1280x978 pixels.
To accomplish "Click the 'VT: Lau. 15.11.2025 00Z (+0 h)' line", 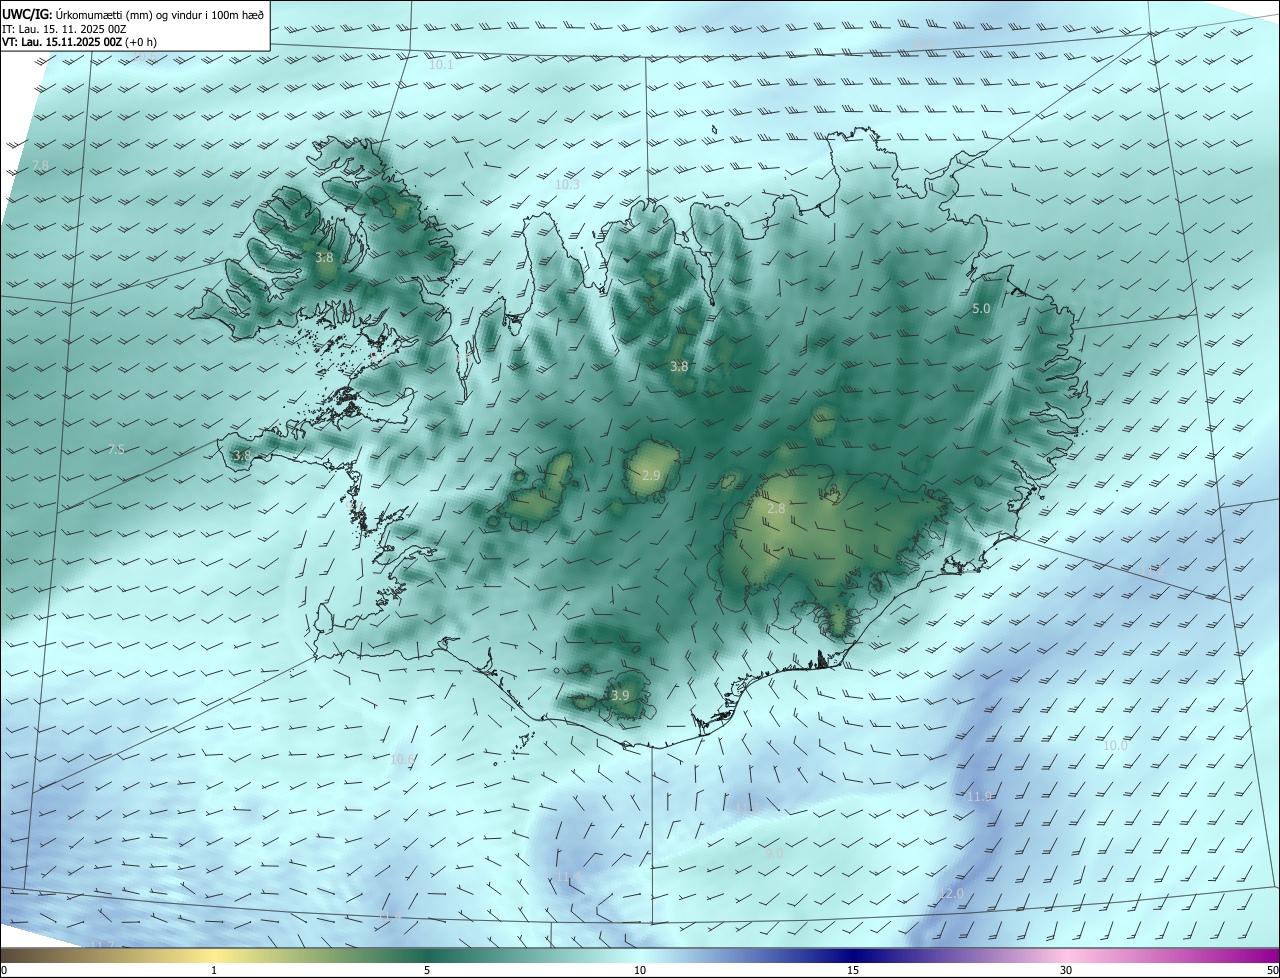I will [x=80, y=42].
